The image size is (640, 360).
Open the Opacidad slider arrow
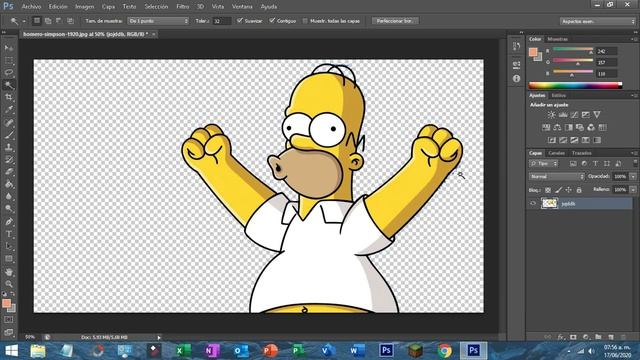[633, 177]
